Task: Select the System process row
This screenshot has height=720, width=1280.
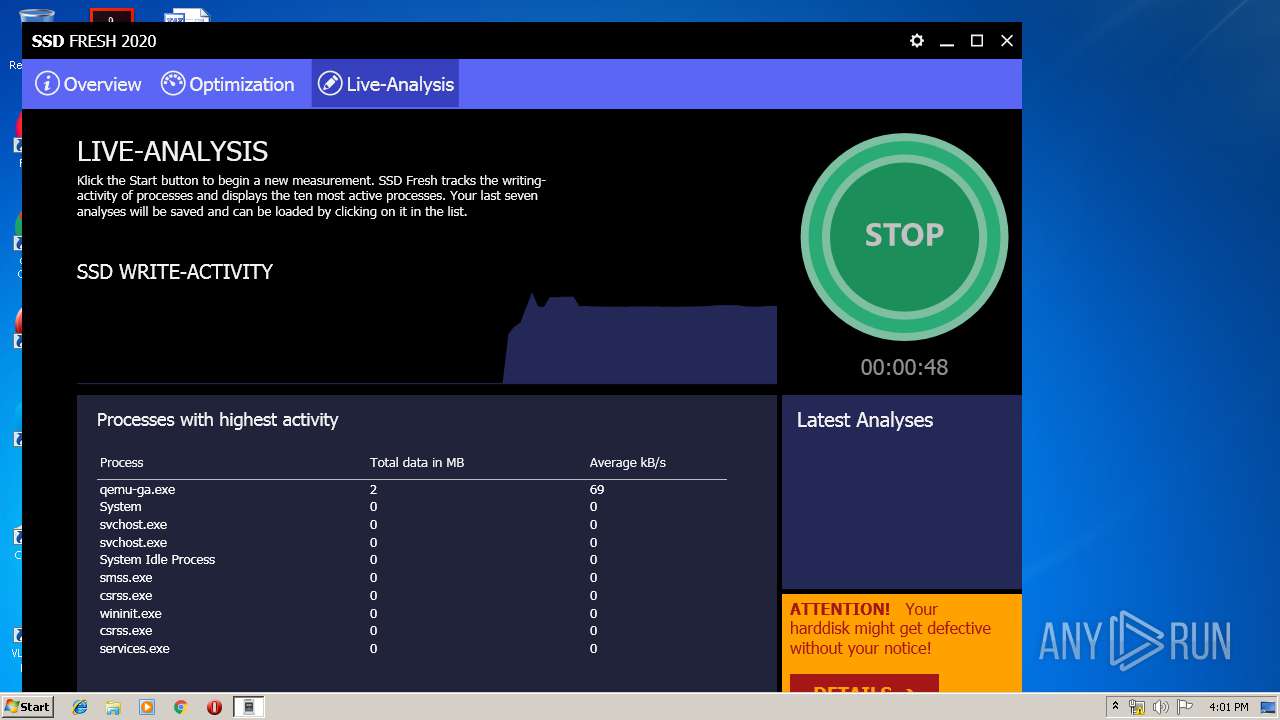Action: (412, 507)
